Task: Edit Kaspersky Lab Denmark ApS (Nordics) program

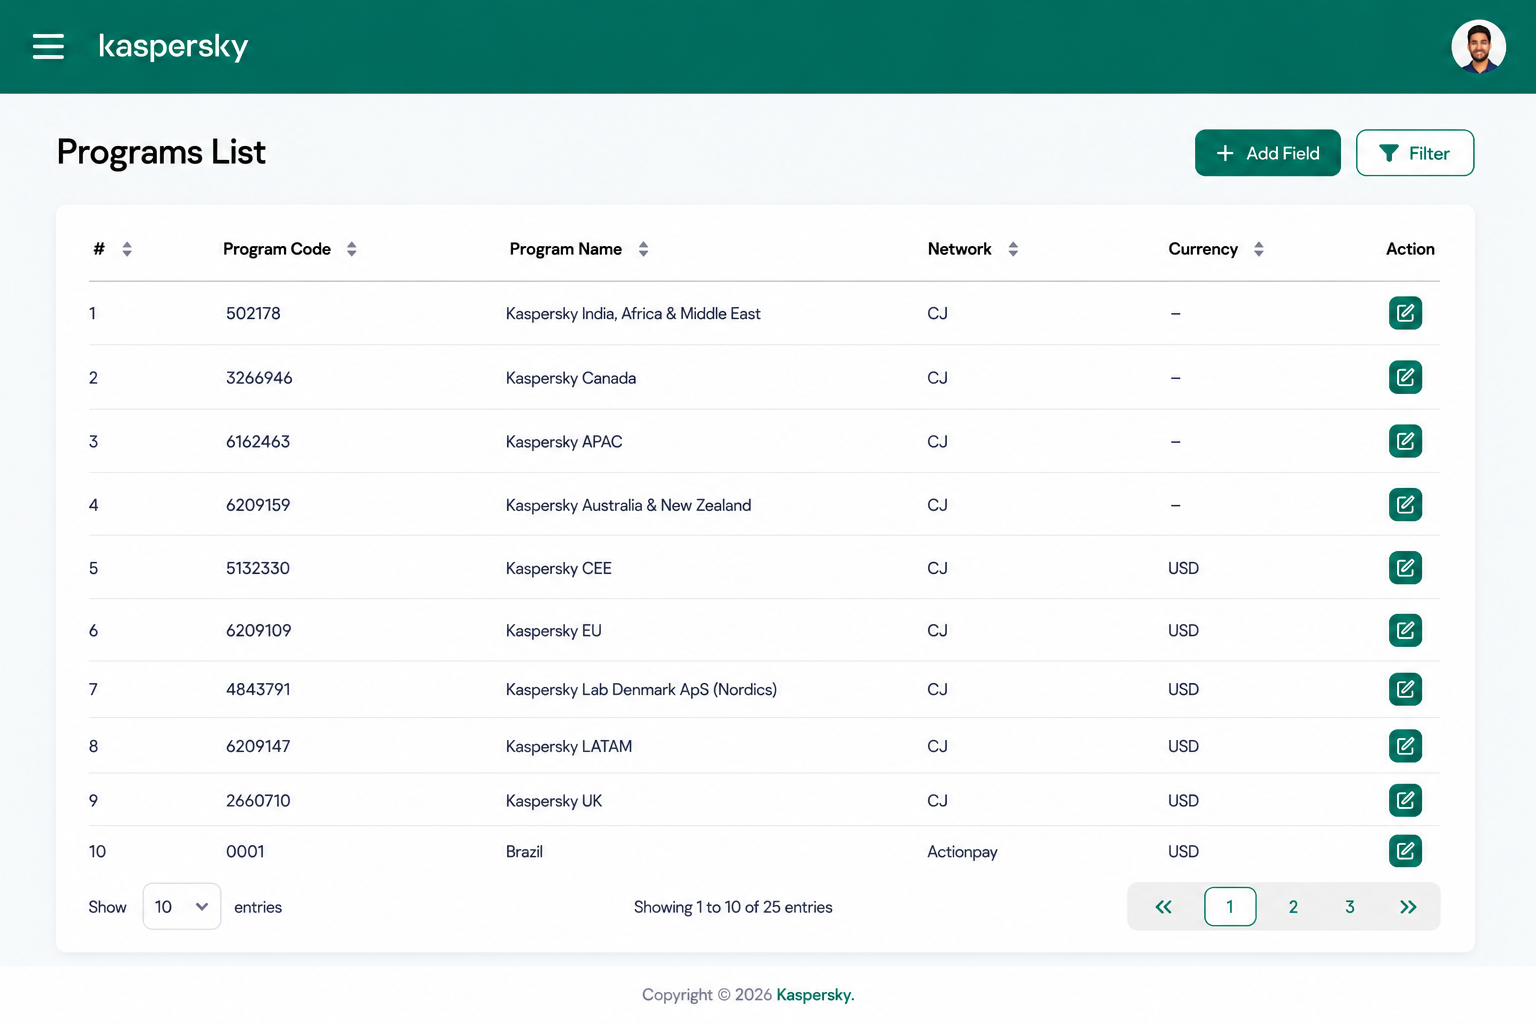Action: [x=1405, y=689]
